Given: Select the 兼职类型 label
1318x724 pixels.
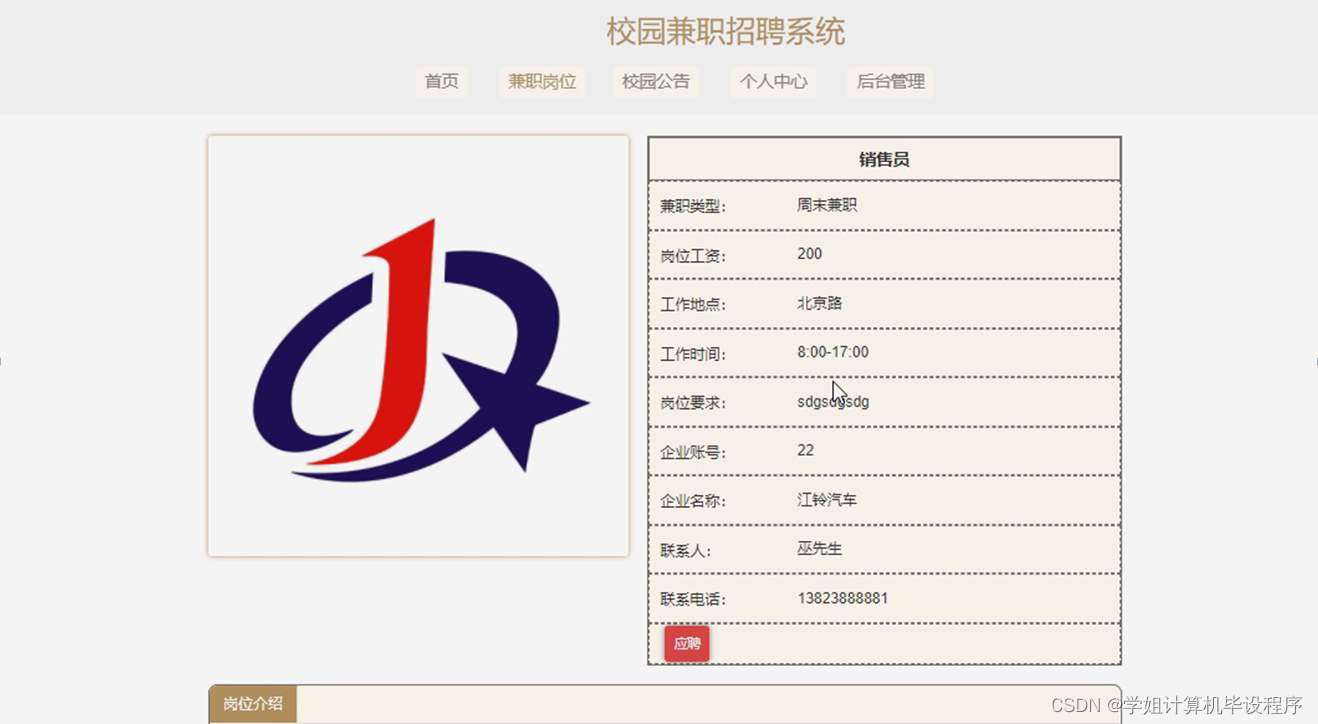Looking at the screenshot, I should (x=692, y=206).
